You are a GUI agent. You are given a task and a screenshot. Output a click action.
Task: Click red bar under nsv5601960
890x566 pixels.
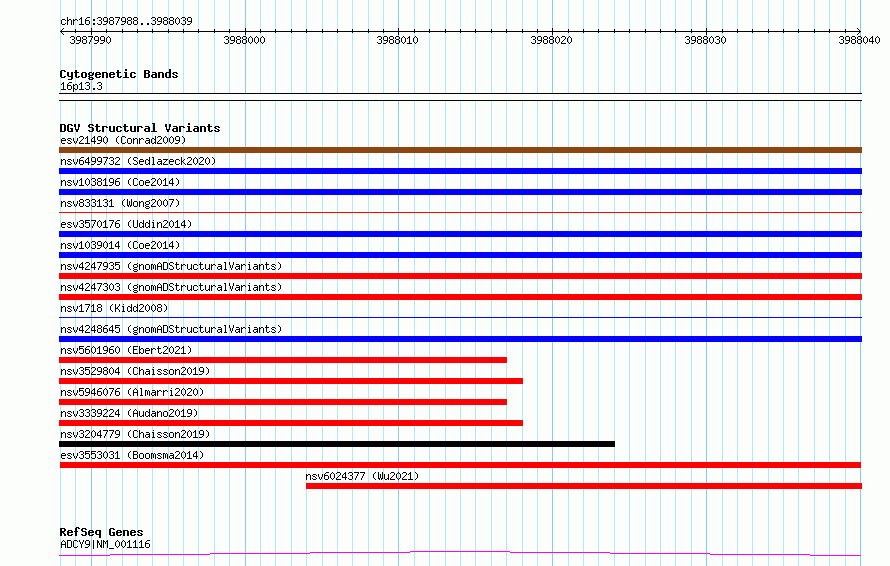pos(283,360)
